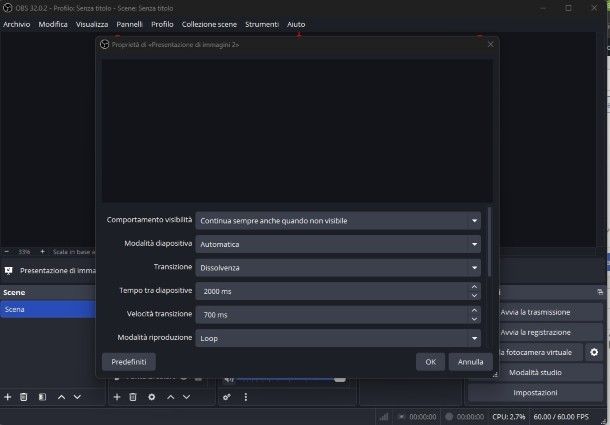The image size is (610, 425).
Task: Open the Collezione scene menu
Action: (207, 24)
